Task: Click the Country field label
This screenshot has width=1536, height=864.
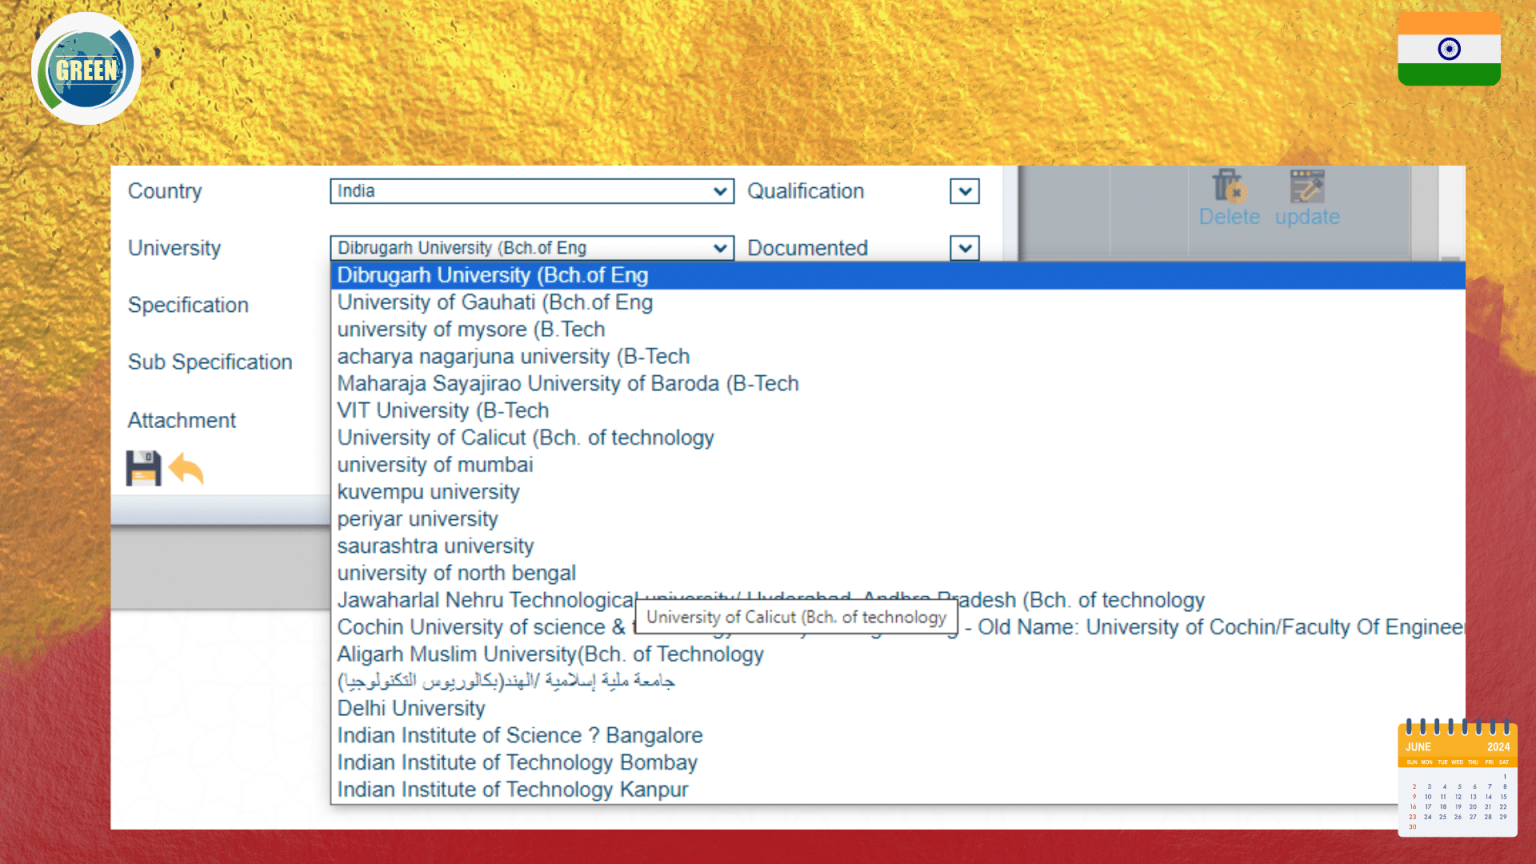Action: (165, 191)
